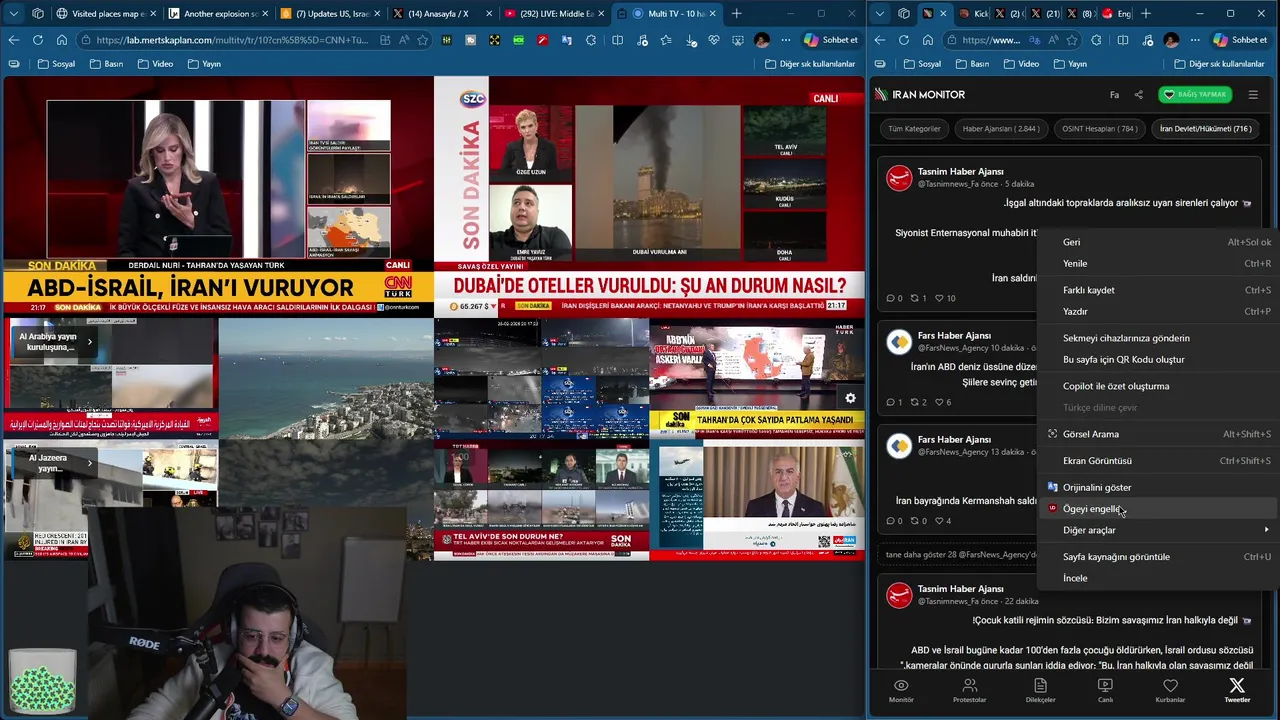Open split screen icon in right browser
This screenshot has width=1280, height=720.
(x=1123, y=40)
